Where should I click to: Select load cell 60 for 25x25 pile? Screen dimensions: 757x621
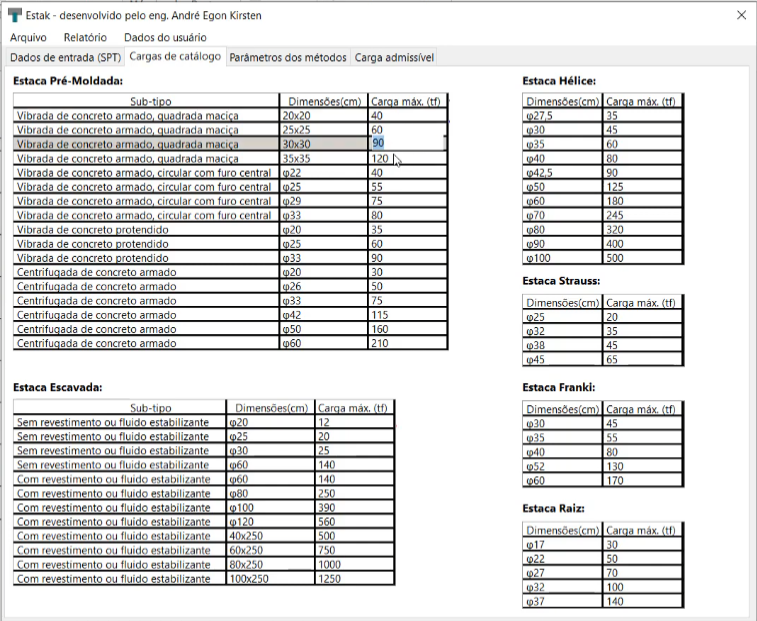(x=407, y=129)
